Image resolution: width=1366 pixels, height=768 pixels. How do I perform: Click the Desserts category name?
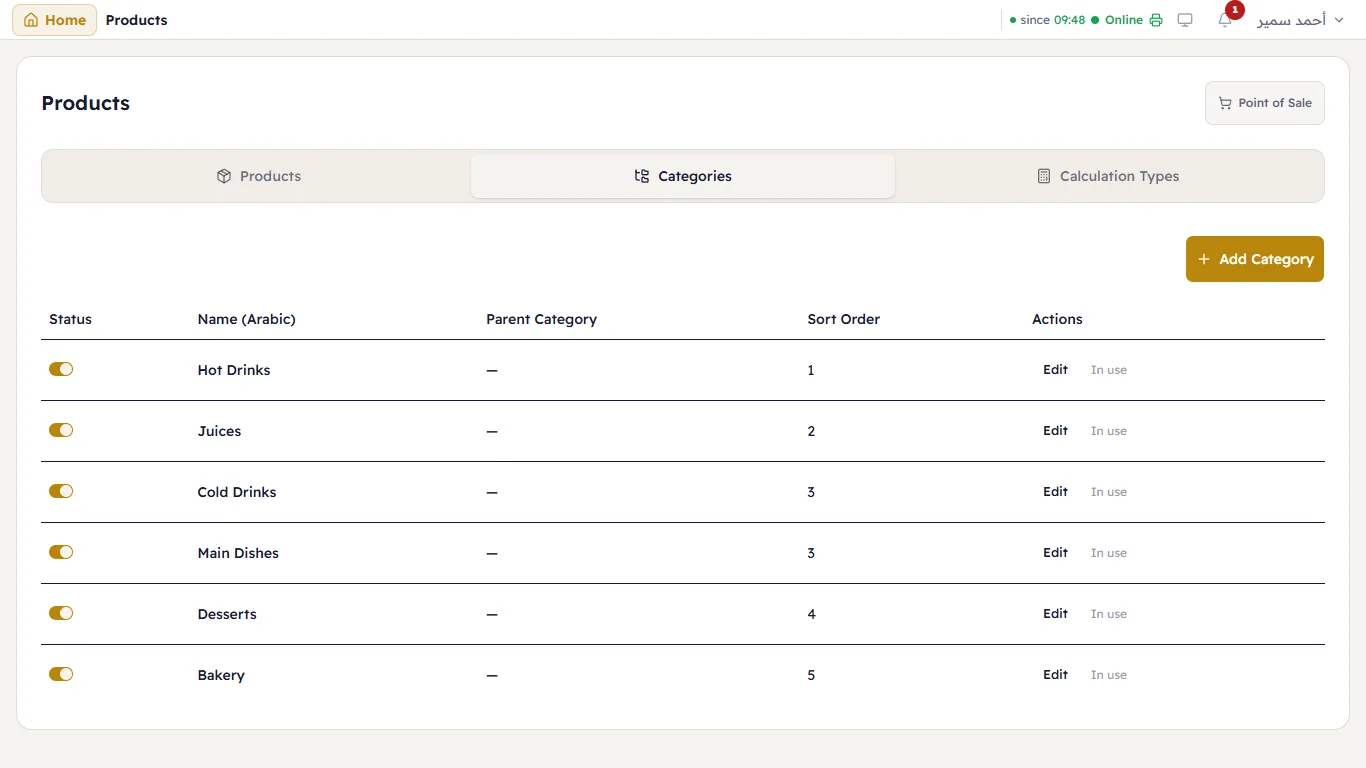pos(227,614)
